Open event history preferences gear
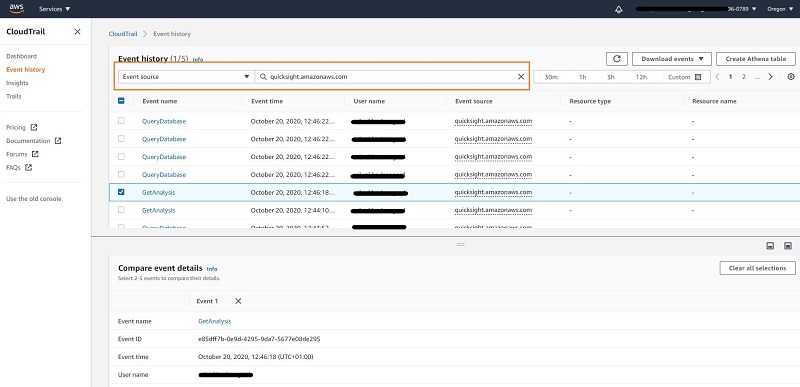 pyautogui.click(x=791, y=76)
